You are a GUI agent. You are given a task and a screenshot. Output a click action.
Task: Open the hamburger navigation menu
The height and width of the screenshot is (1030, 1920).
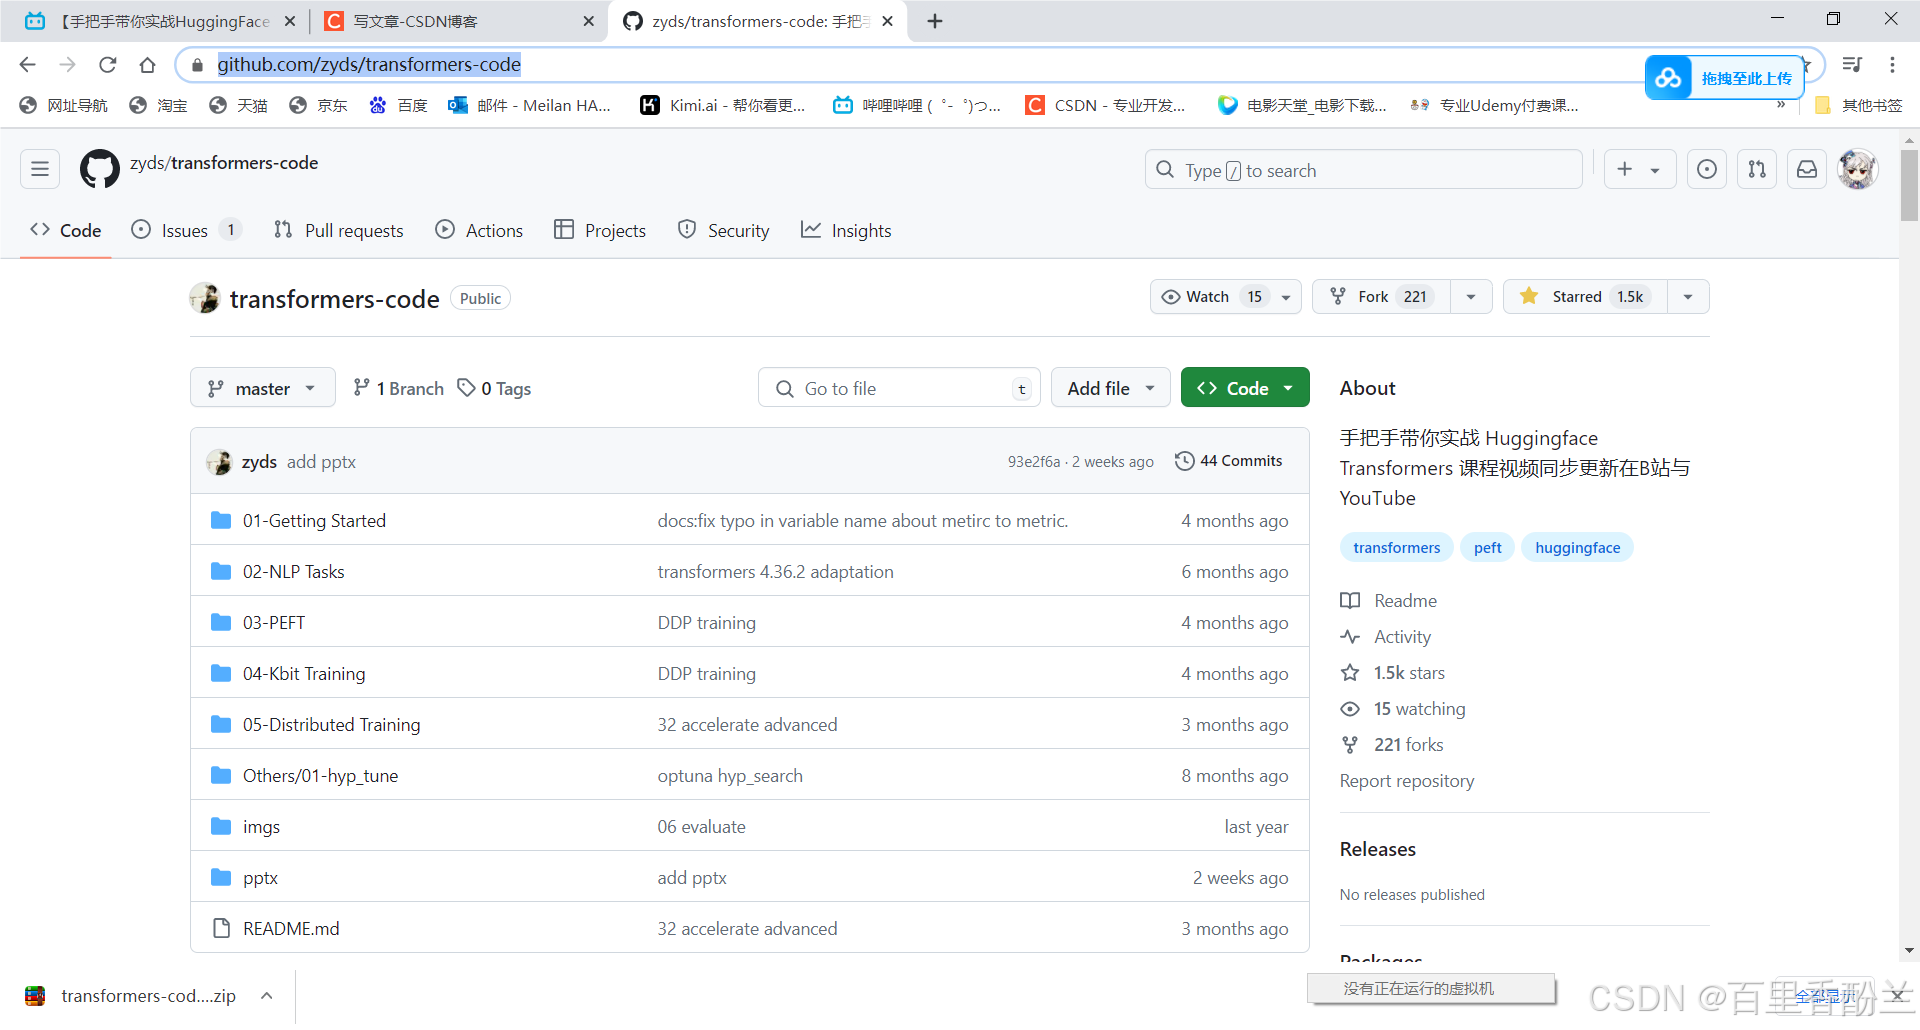(x=40, y=170)
